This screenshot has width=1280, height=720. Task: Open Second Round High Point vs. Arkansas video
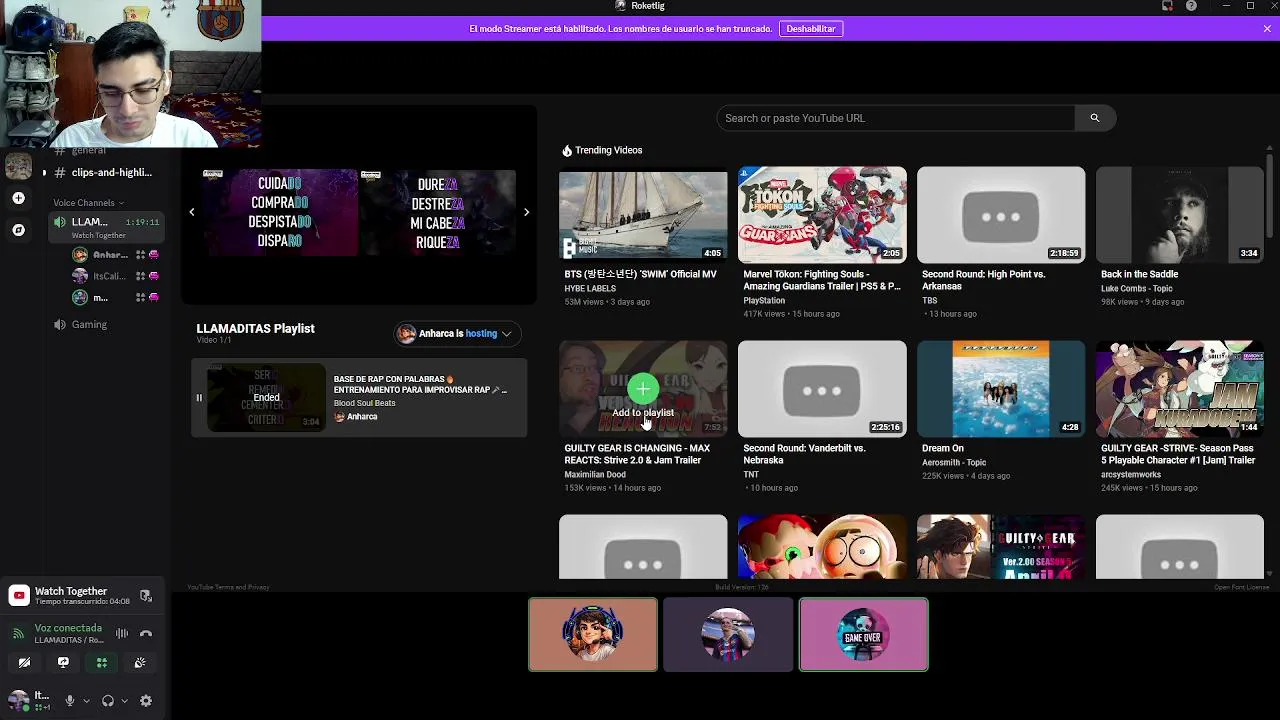point(1001,214)
